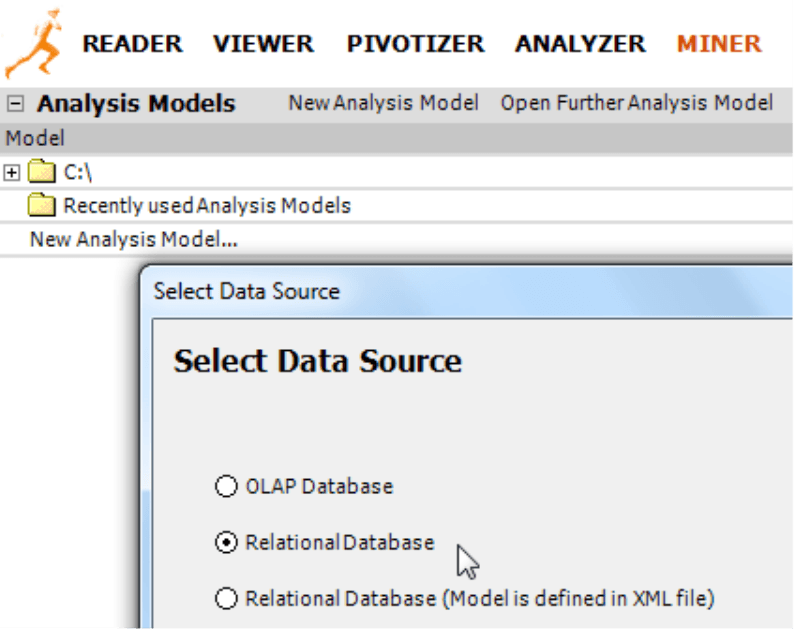Go to the ANALYZER module
Image resolution: width=794 pixels, height=629 pixels.
pos(580,44)
